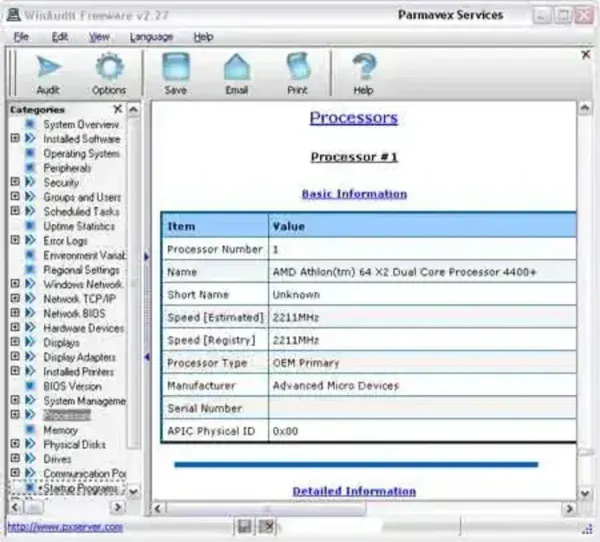Expand the Display Adapters node
Screen dimensions: 600x542
[15, 356]
